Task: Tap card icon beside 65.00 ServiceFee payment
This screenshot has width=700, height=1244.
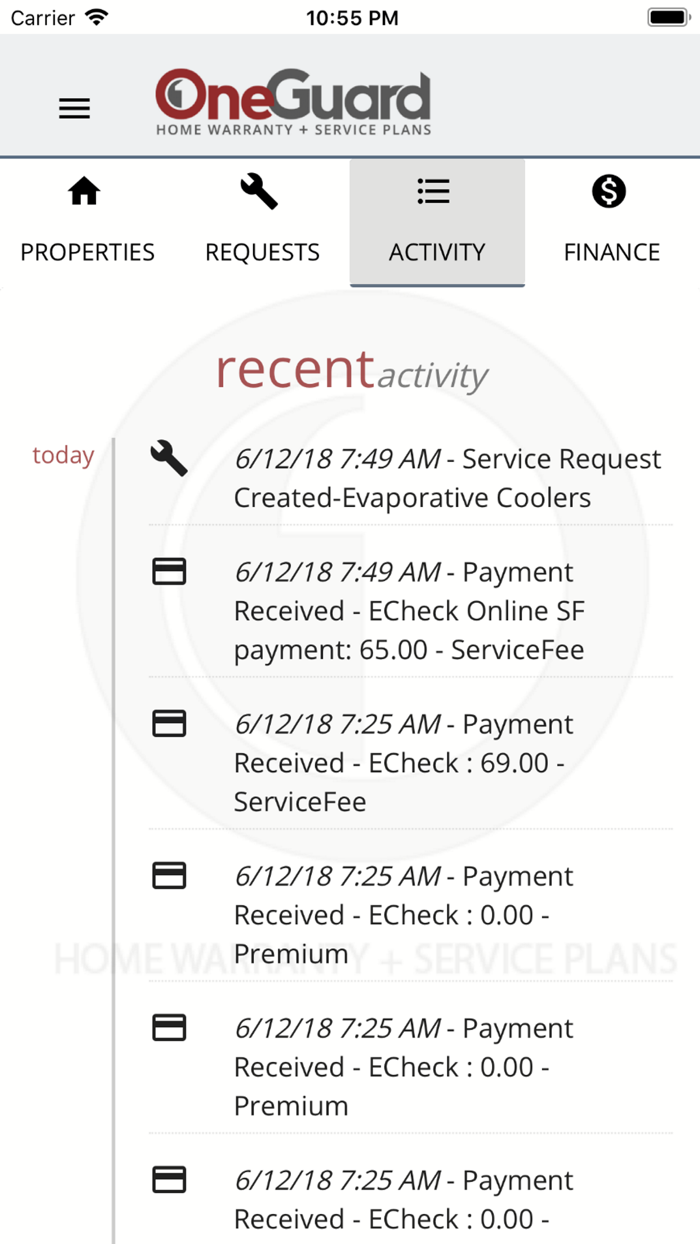Action: pos(169,572)
